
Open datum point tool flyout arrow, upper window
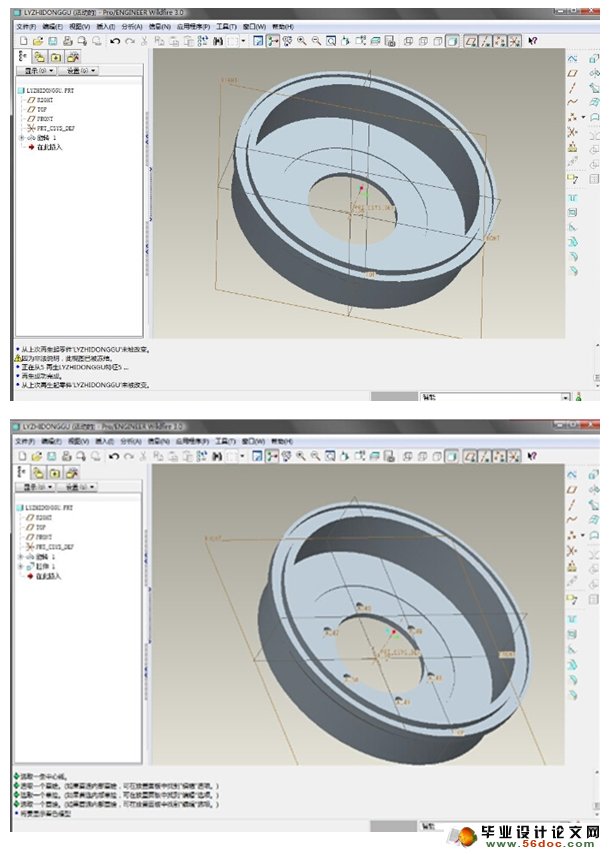pos(583,117)
